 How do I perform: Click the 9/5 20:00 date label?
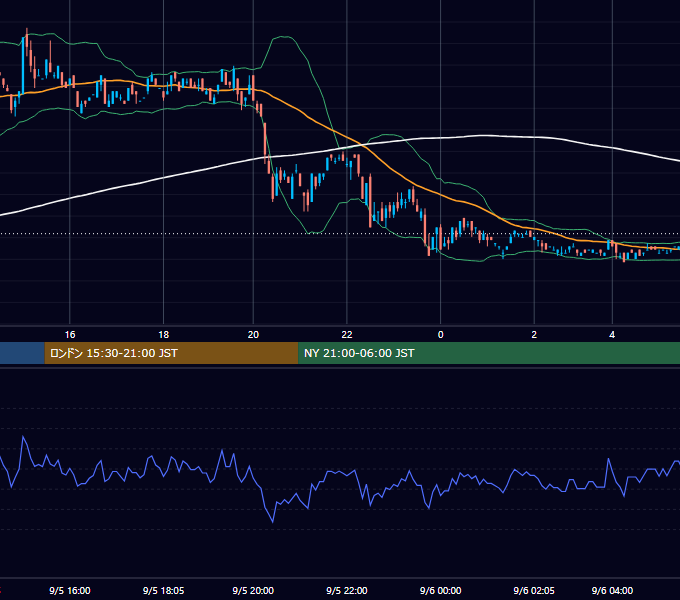tap(253, 590)
